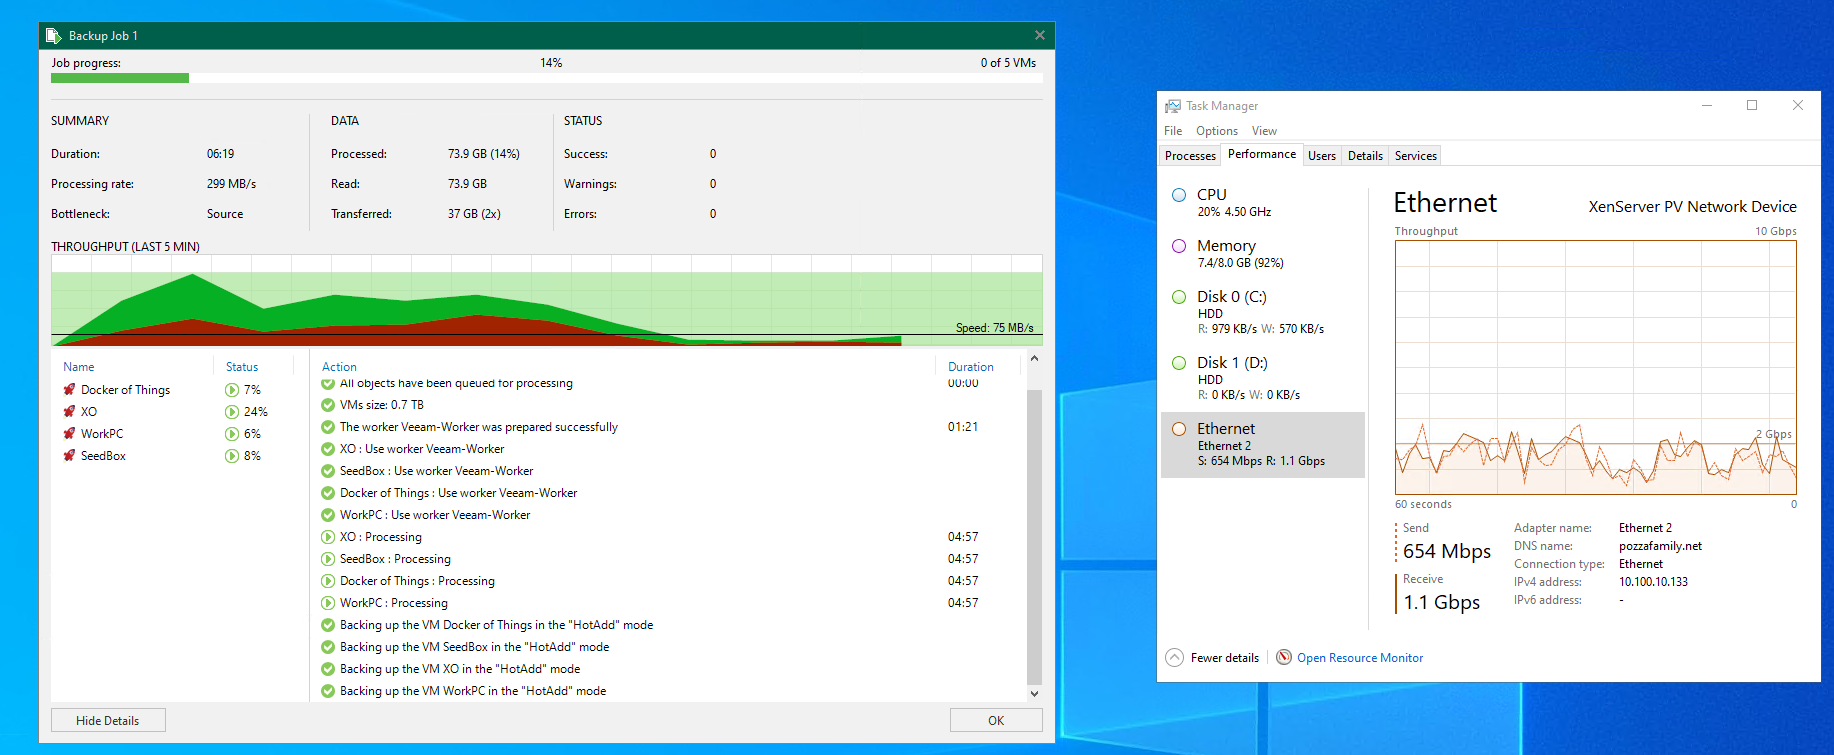Select the Memory performance graph icon
Image resolution: width=1834 pixels, height=755 pixels.
(1179, 246)
